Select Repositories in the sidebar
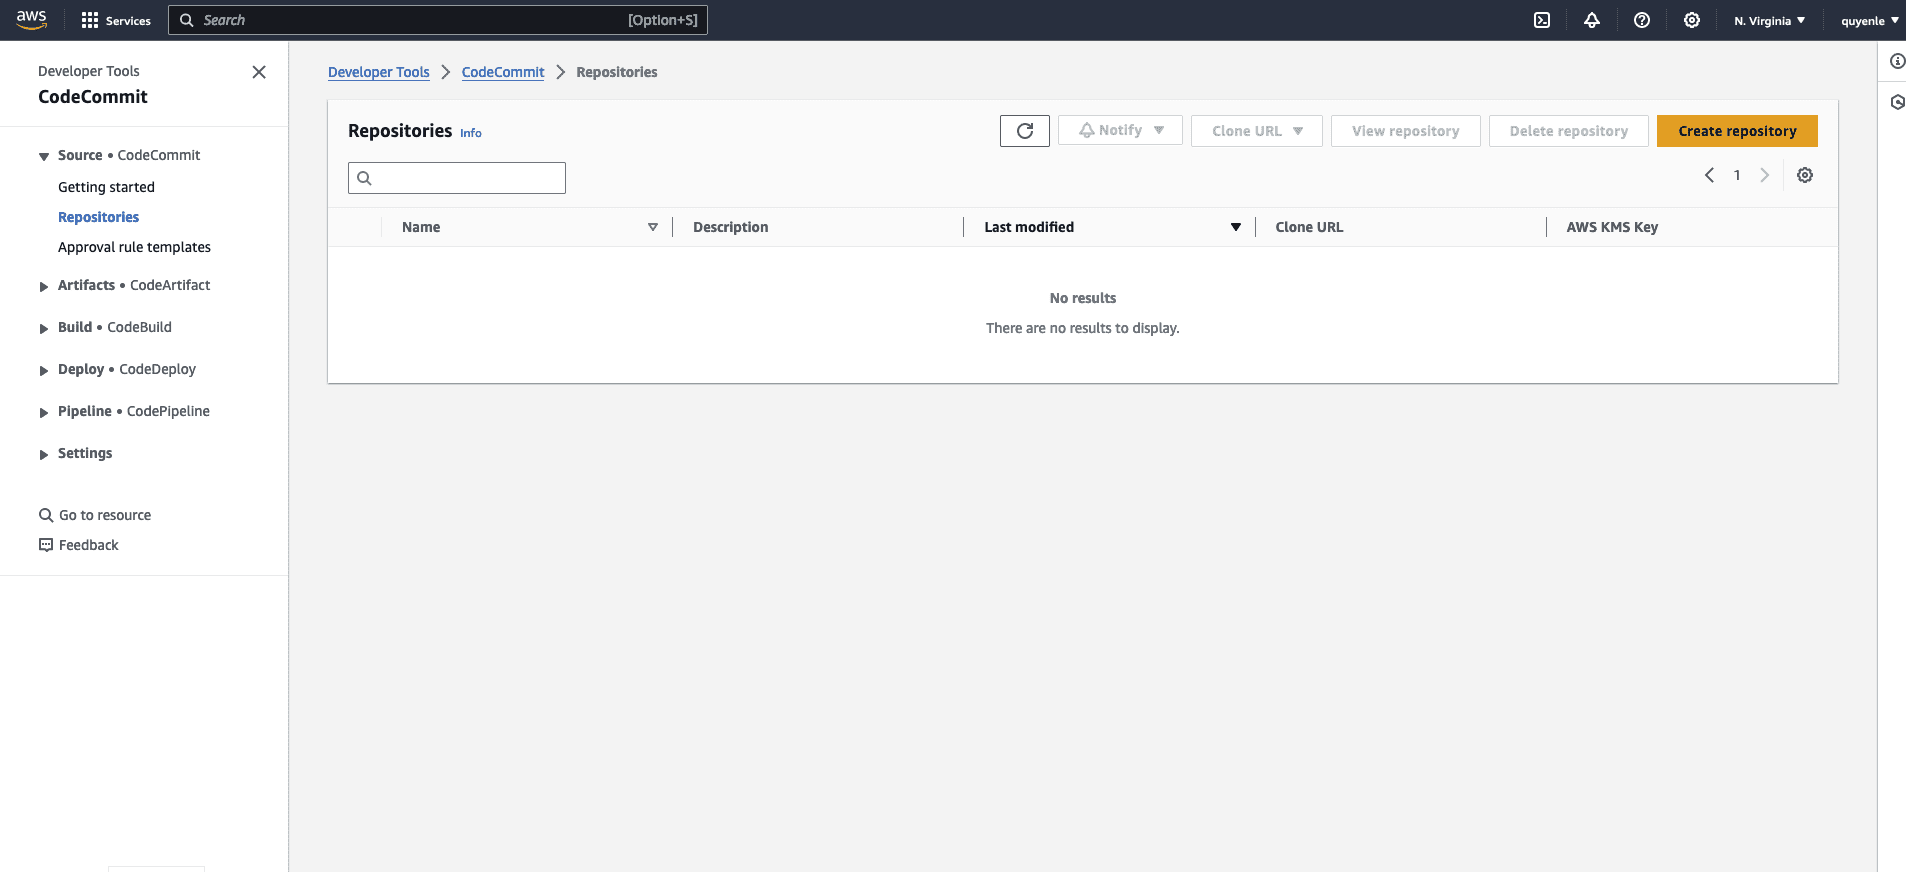1906x872 pixels. [98, 217]
